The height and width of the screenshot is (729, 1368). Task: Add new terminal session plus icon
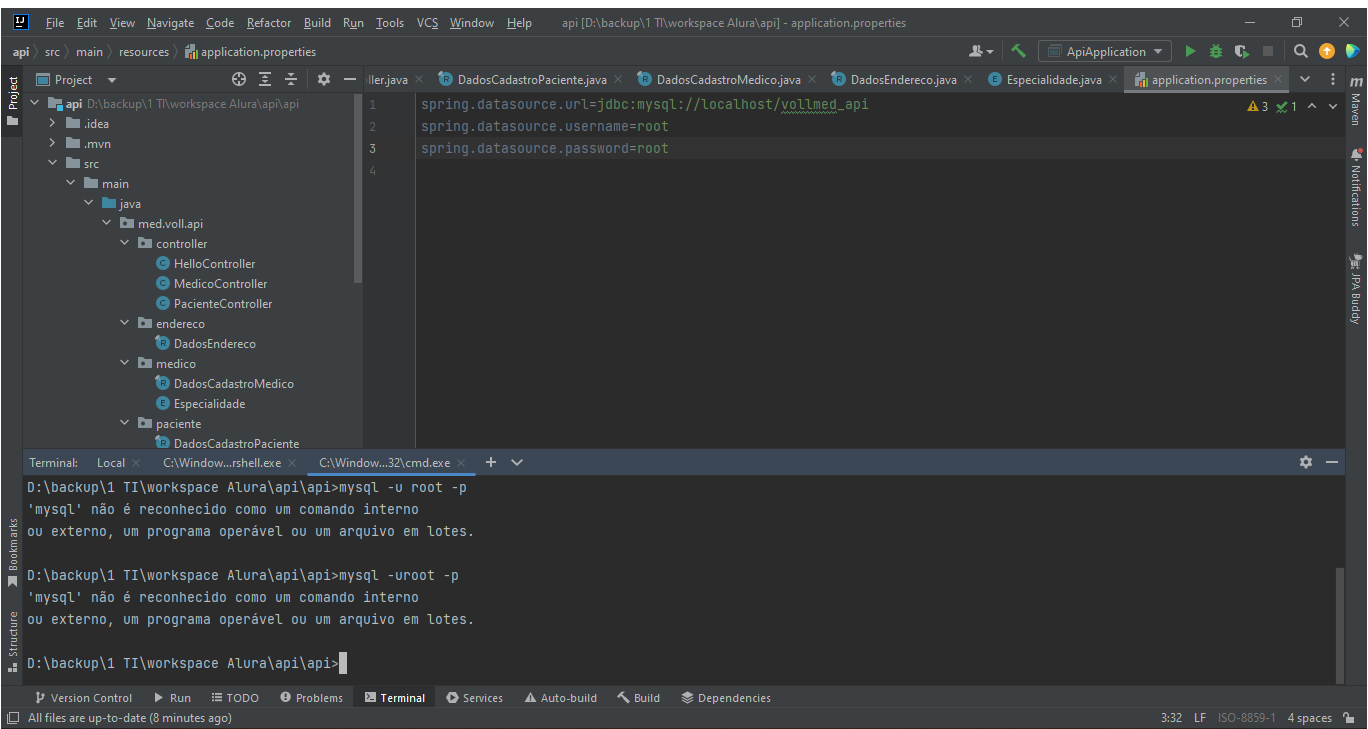click(x=490, y=462)
